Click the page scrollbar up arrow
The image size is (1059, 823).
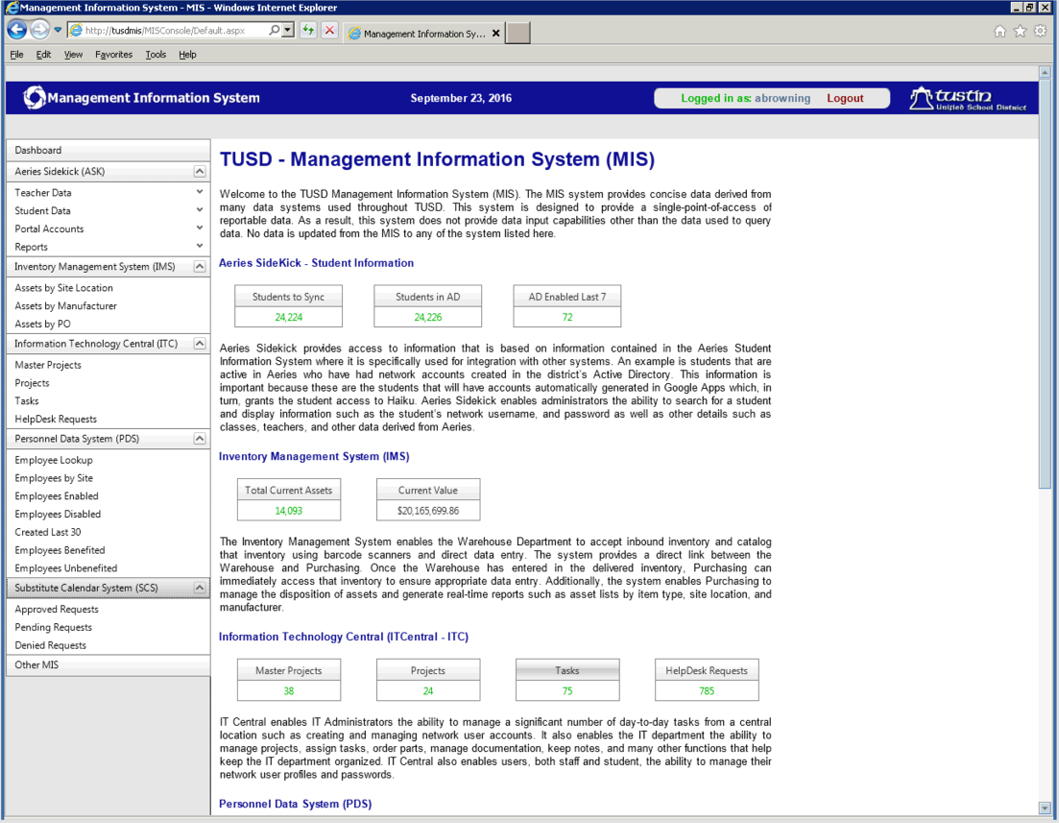point(1045,72)
